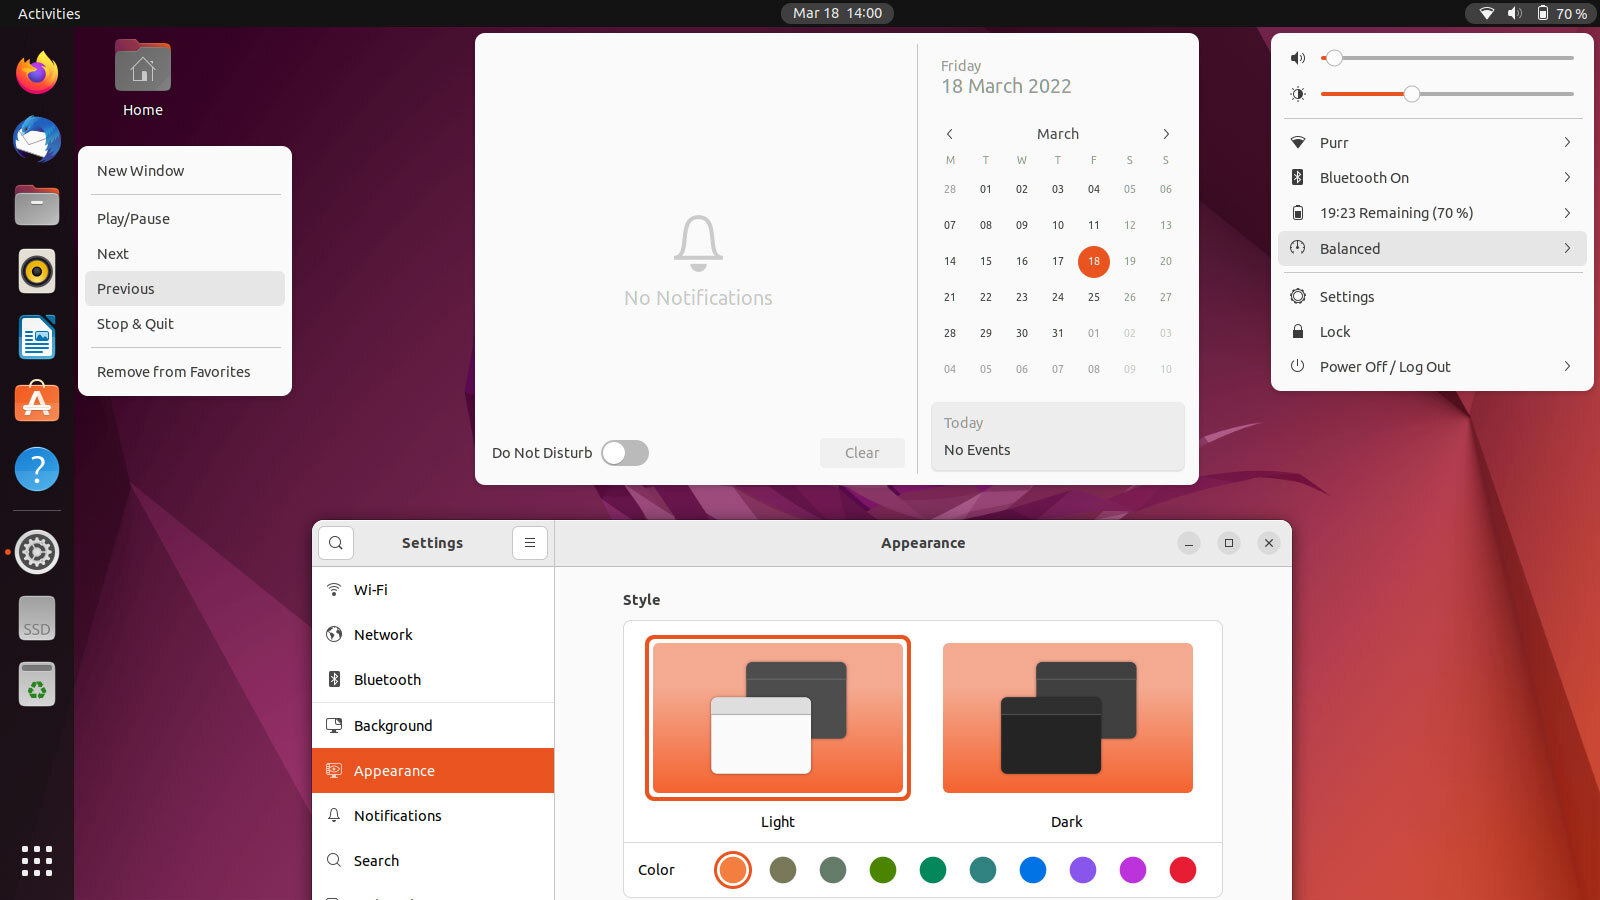
Task: Launch Ubuntu Software store icon
Action: point(37,403)
